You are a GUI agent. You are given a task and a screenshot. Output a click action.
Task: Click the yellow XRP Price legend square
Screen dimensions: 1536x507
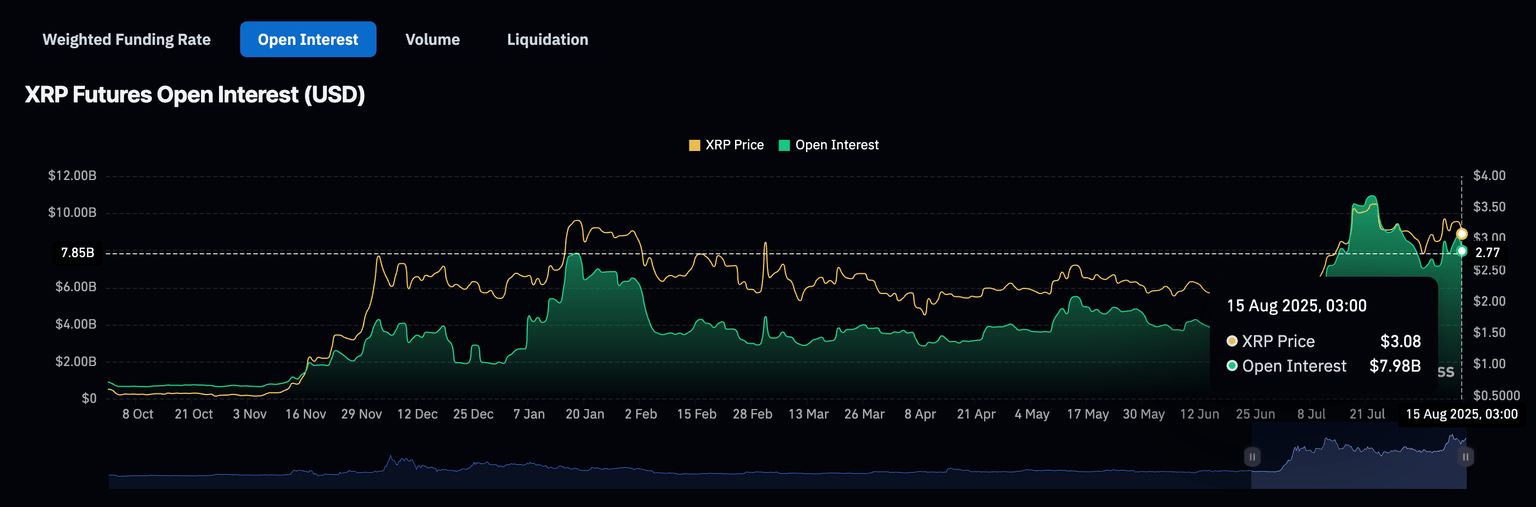[x=695, y=146]
